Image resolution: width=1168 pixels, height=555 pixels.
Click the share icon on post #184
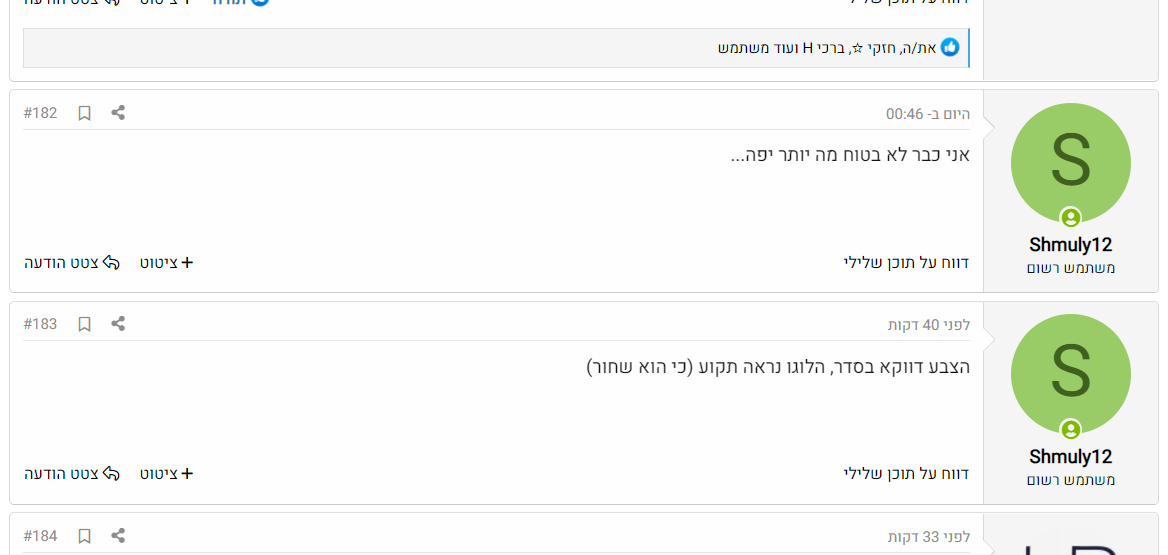118,536
